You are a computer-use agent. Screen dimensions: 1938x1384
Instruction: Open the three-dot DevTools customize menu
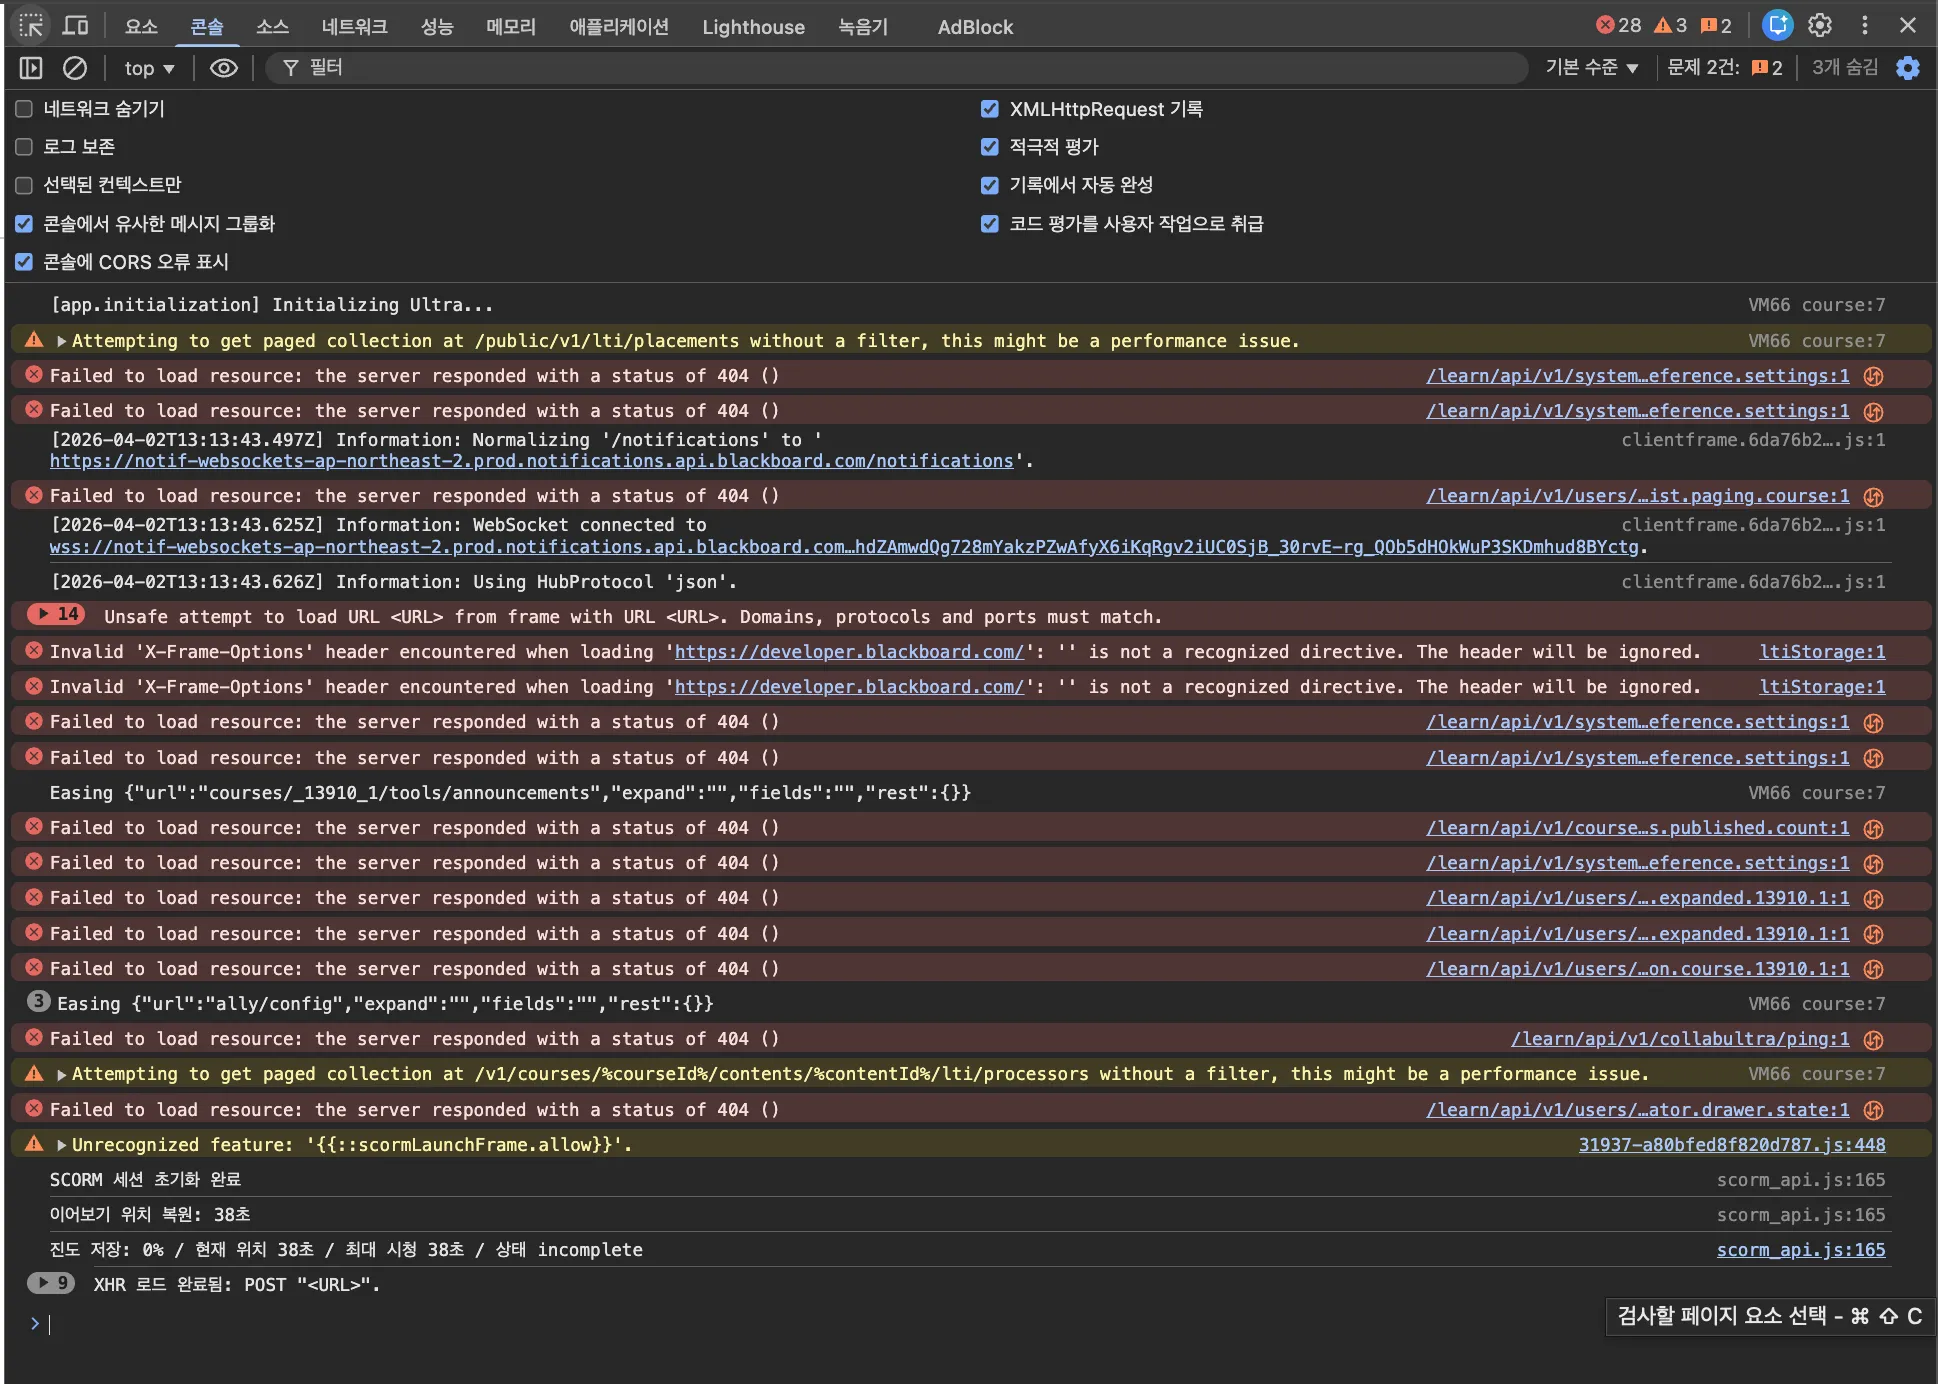pos(1864,26)
